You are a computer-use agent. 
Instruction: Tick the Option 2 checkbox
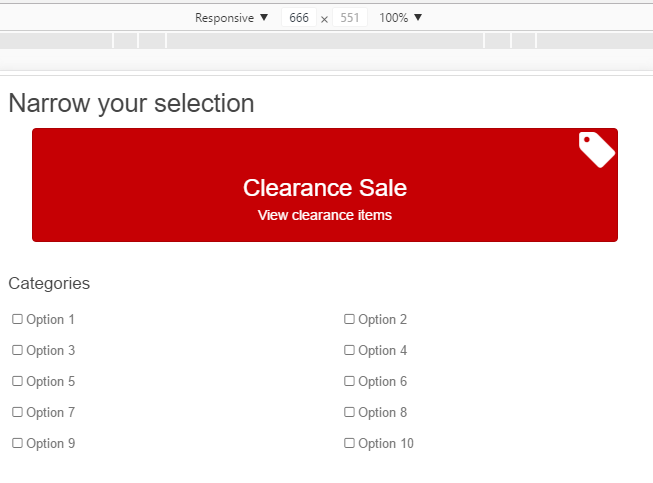coord(349,319)
